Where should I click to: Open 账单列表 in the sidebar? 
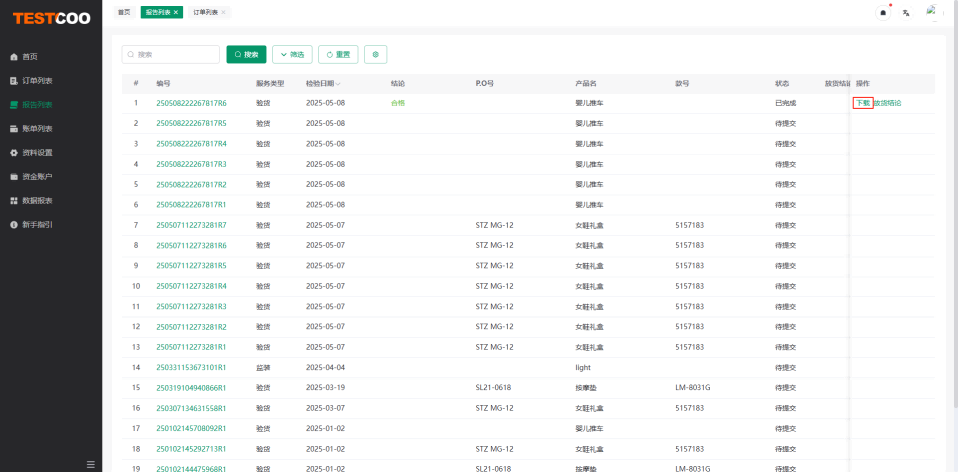pyautogui.click(x=37, y=128)
